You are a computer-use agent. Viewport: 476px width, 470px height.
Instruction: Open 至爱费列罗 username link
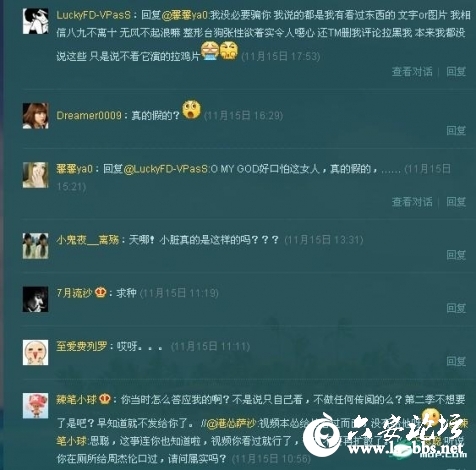click(x=82, y=346)
